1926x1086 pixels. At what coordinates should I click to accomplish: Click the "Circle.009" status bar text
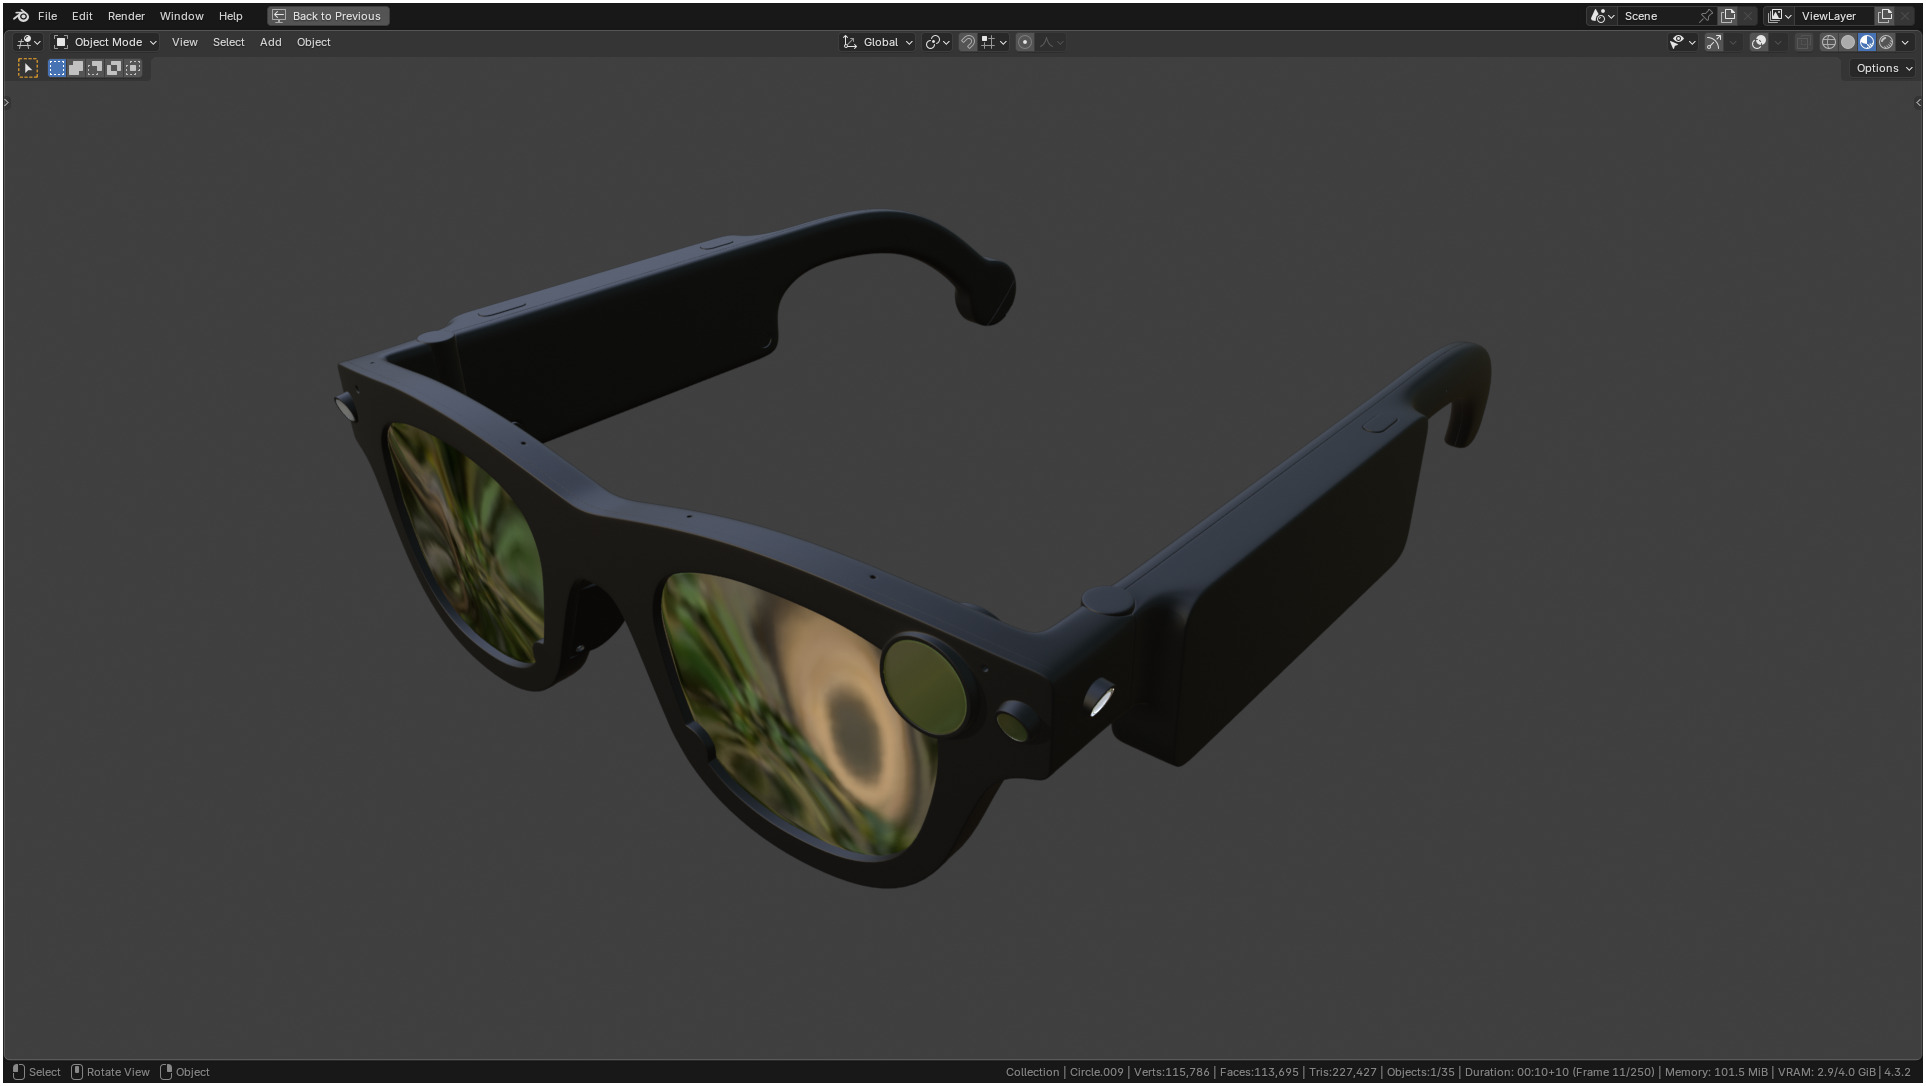1096,1072
